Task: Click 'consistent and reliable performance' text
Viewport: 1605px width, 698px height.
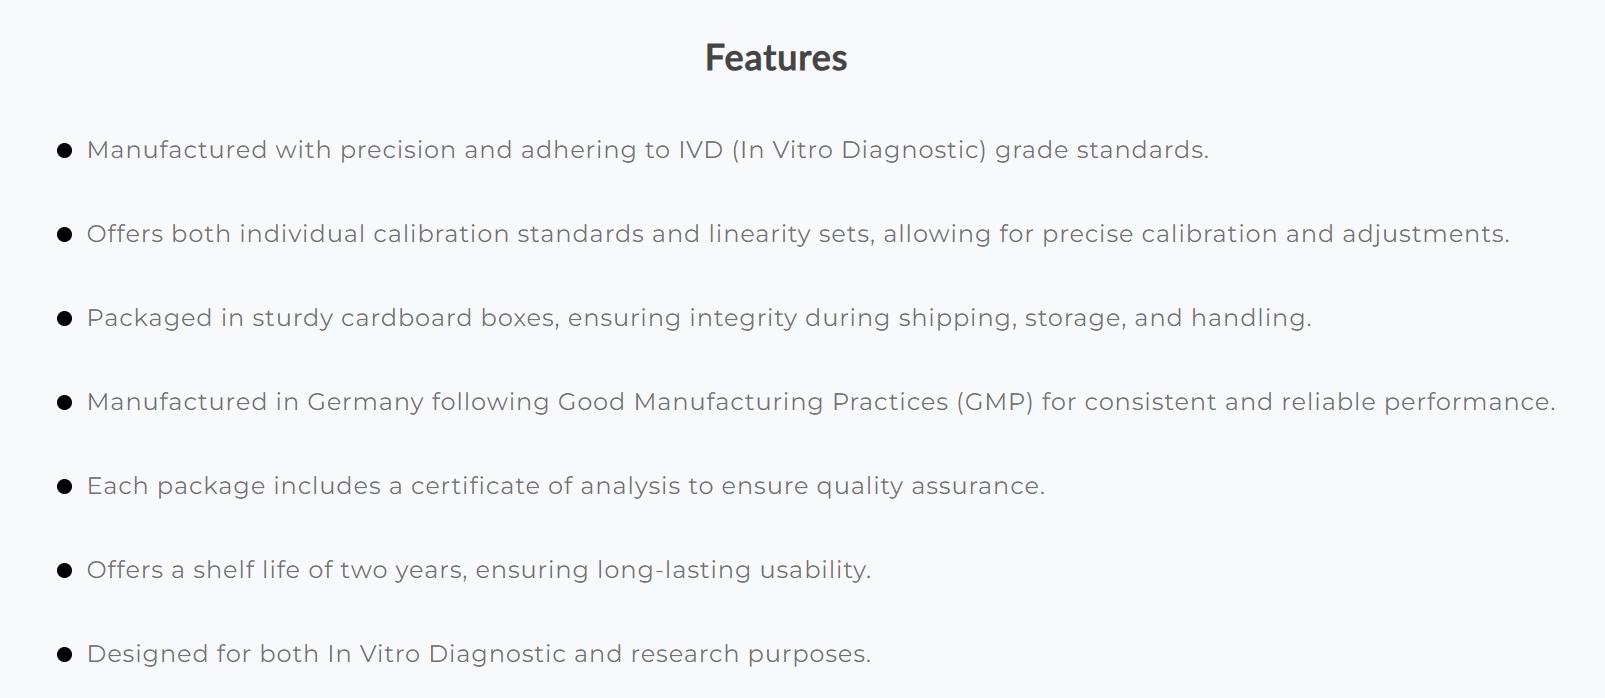Action: coord(1317,402)
